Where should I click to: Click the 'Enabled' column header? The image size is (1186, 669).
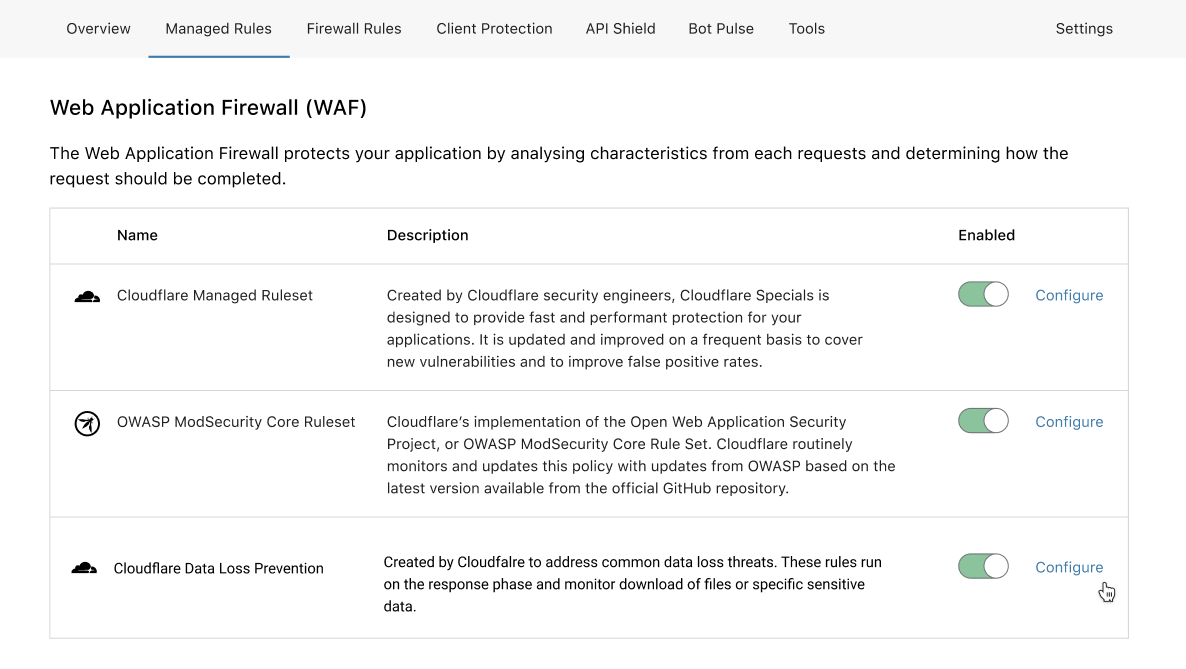(x=986, y=235)
